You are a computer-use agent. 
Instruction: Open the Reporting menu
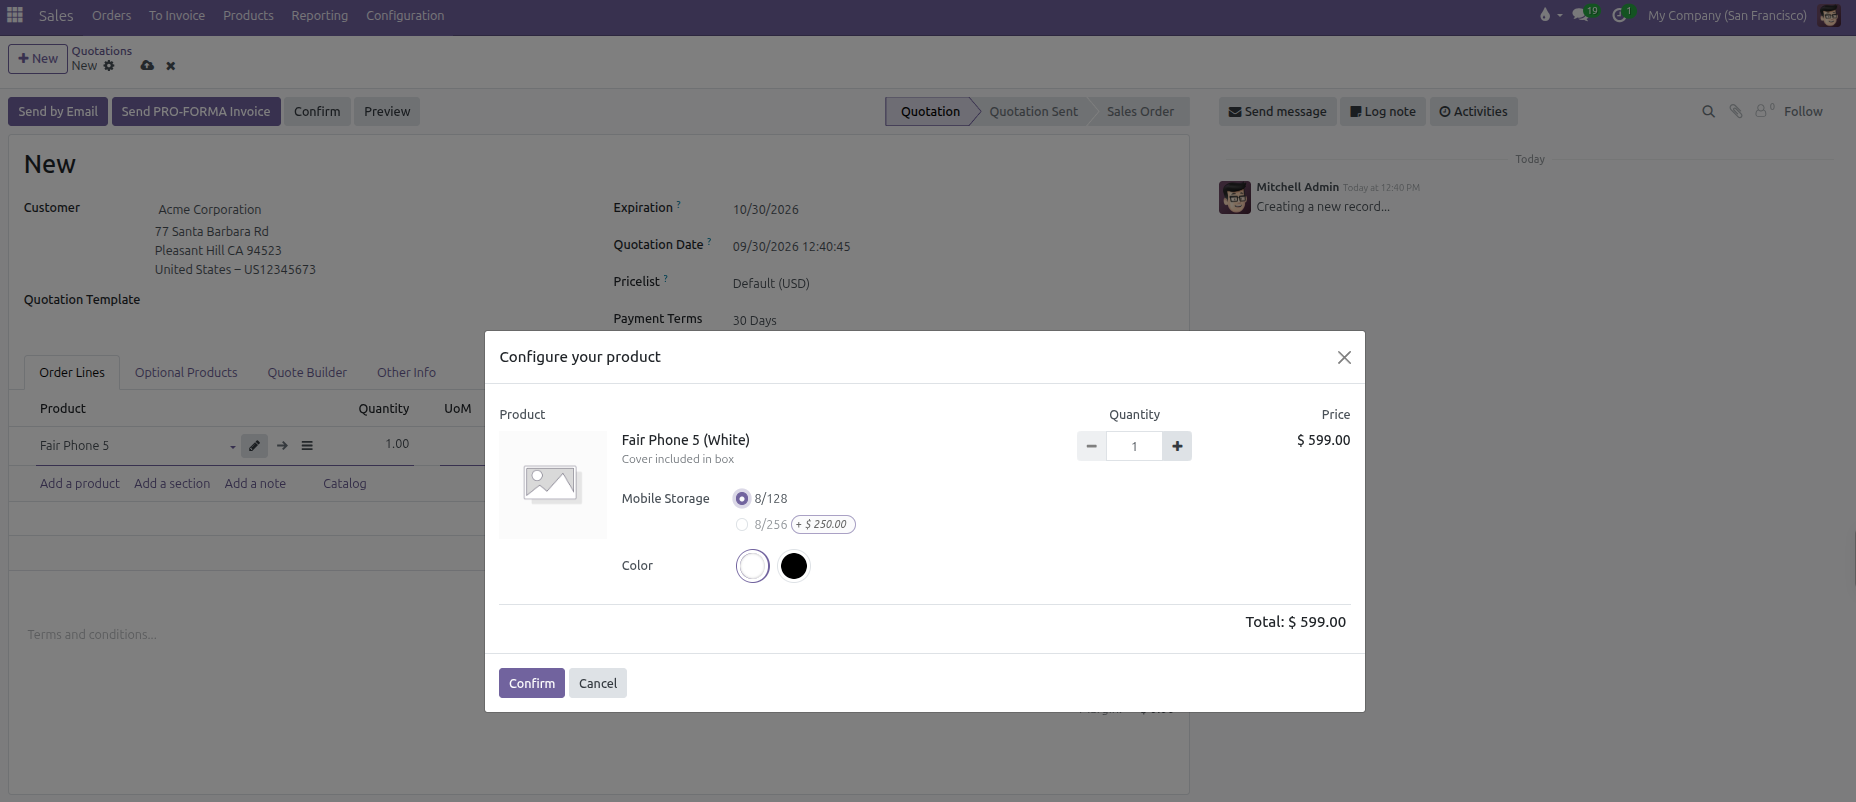[320, 15]
